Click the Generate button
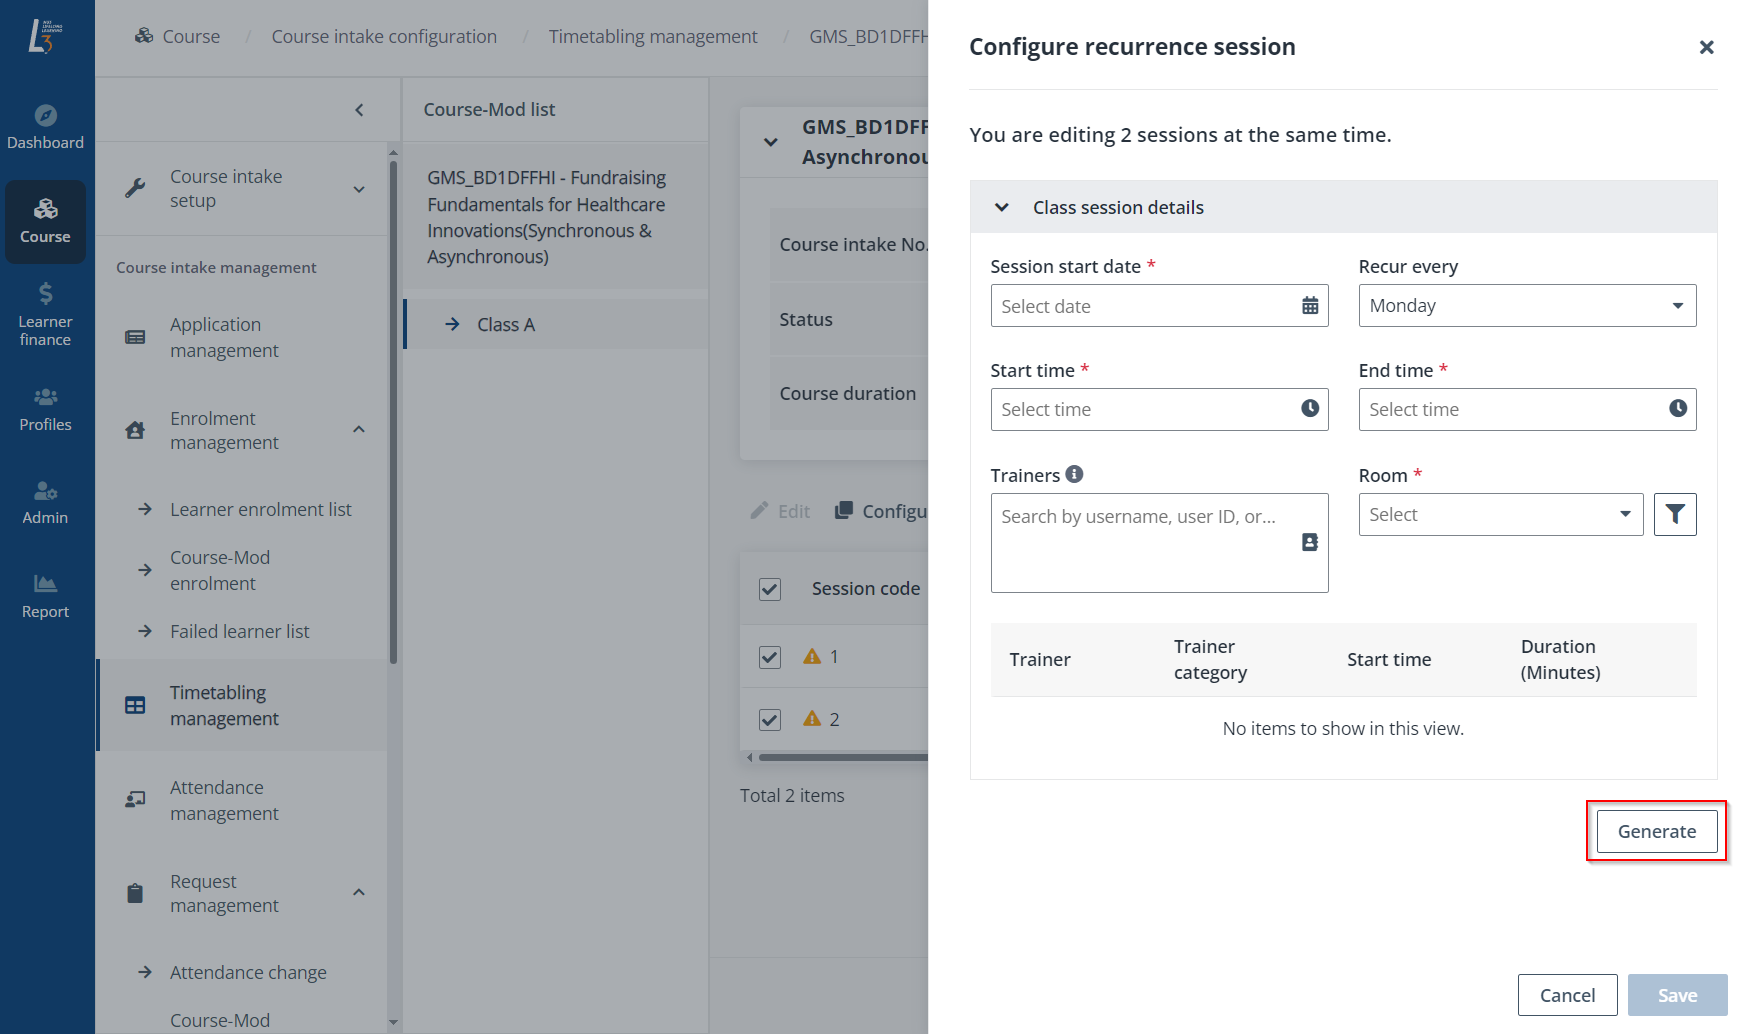The height and width of the screenshot is (1034, 1752). pyautogui.click(x=1656, y=831)
